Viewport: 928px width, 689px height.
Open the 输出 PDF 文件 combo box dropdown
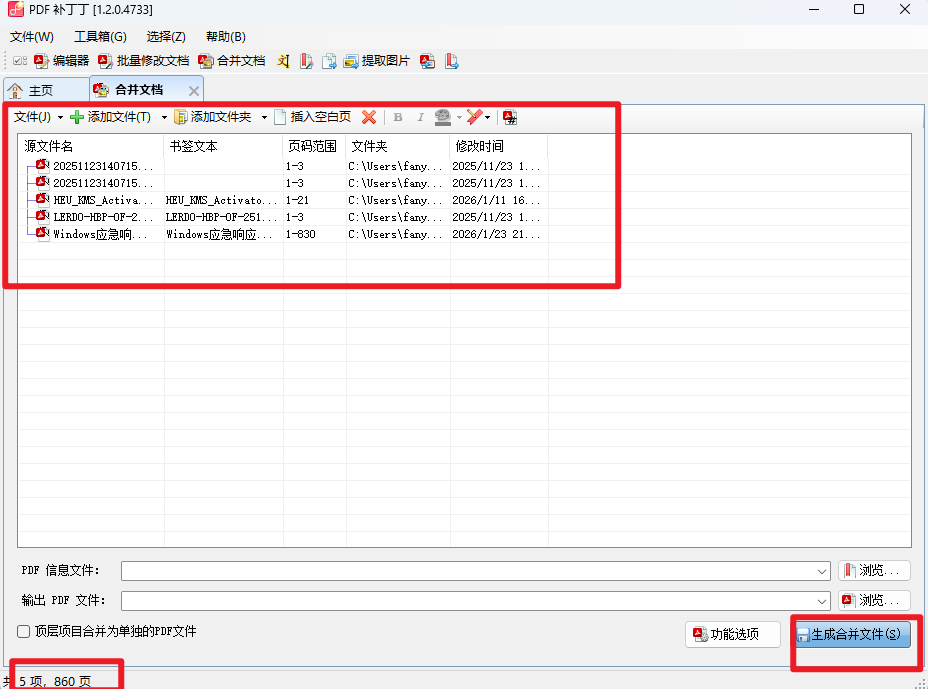coord(821,601)
